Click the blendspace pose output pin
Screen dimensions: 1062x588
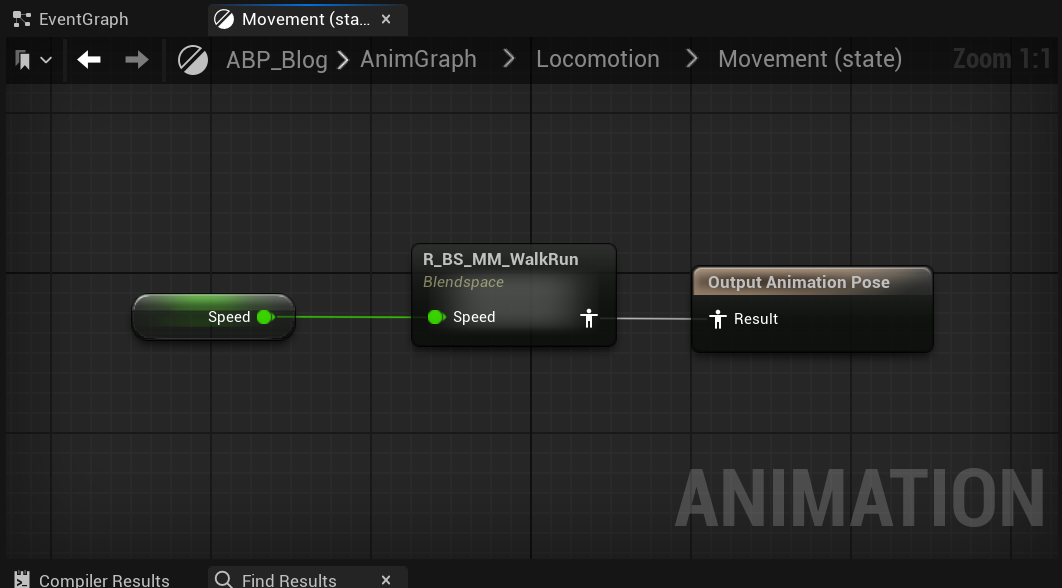pos(589,318)
